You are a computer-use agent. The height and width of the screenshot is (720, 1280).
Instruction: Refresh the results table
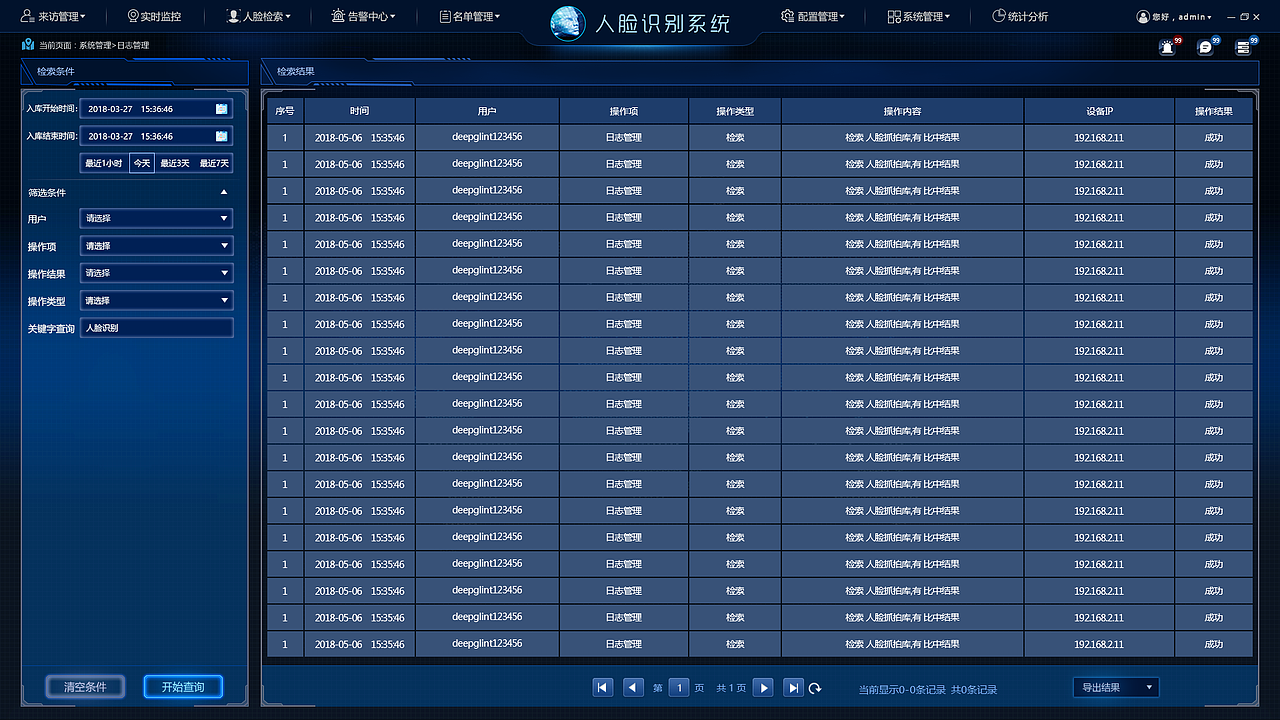tap(816, 688)
